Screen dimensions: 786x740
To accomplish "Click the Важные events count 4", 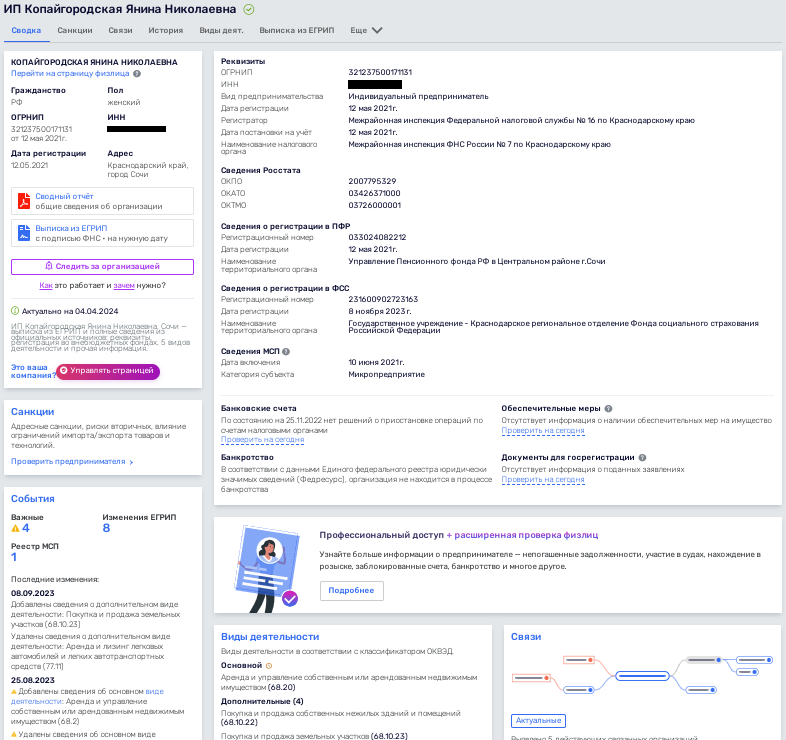I will (x=26, y=528).
